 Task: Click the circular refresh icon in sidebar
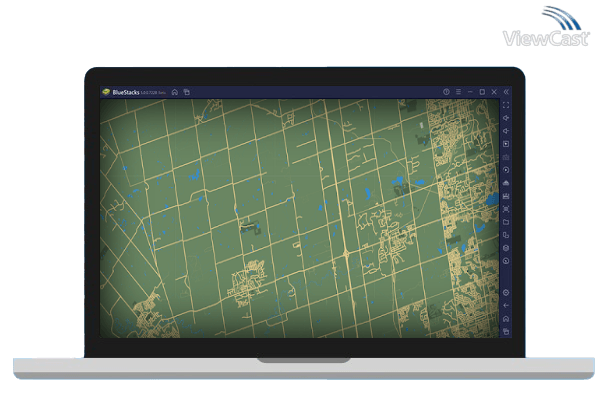point(506,261)
